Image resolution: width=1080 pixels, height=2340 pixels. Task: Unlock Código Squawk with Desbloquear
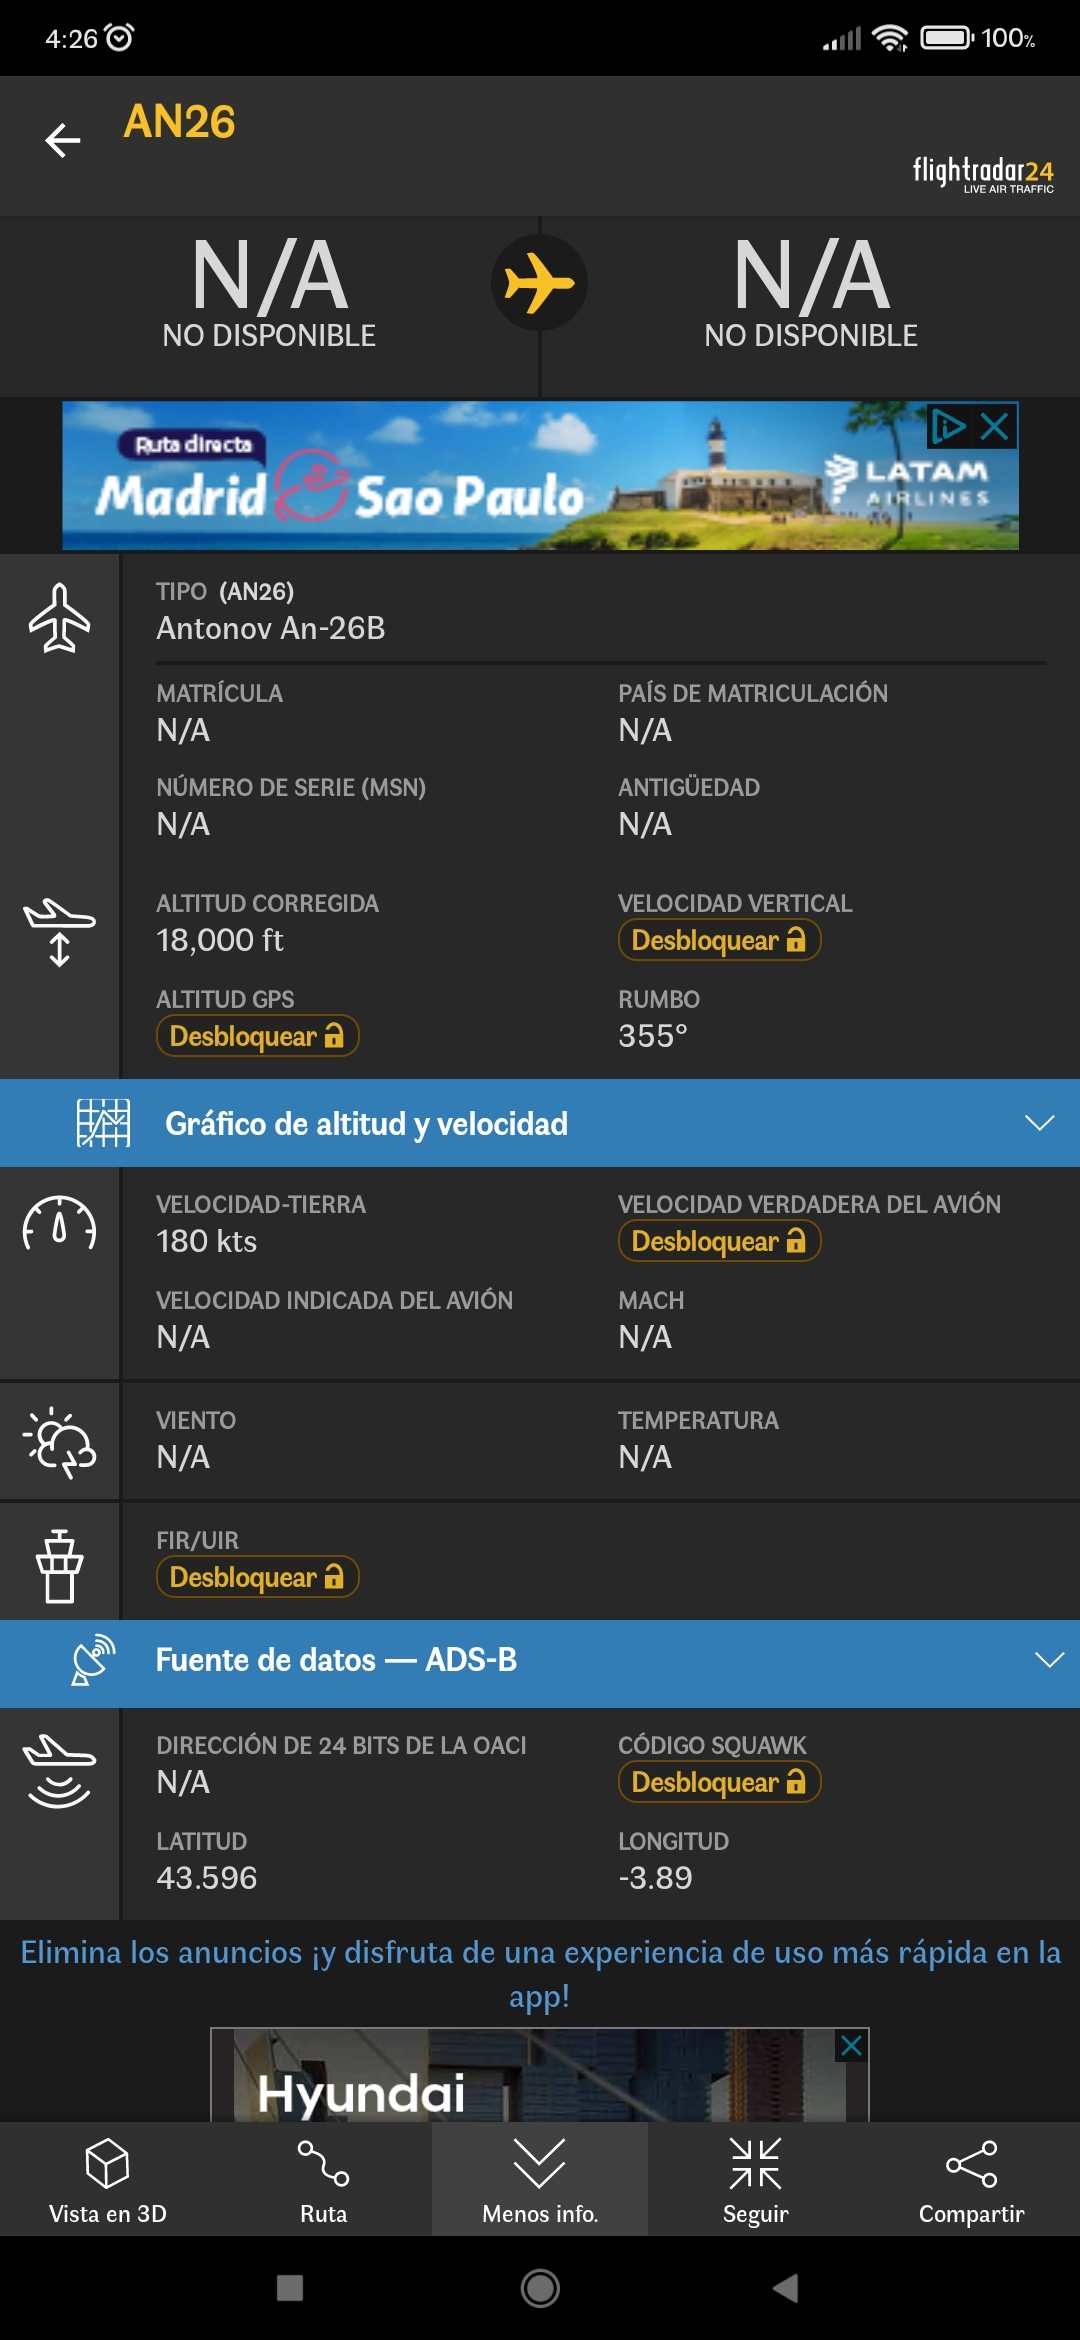[719, 1782]
